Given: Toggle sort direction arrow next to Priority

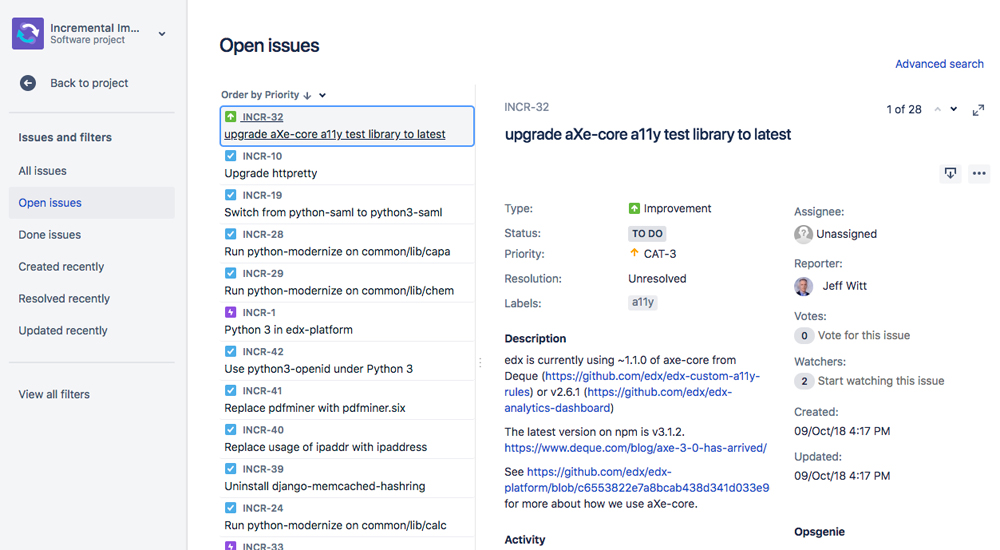Looking at the screenshot, I should [x=307, y=95].
